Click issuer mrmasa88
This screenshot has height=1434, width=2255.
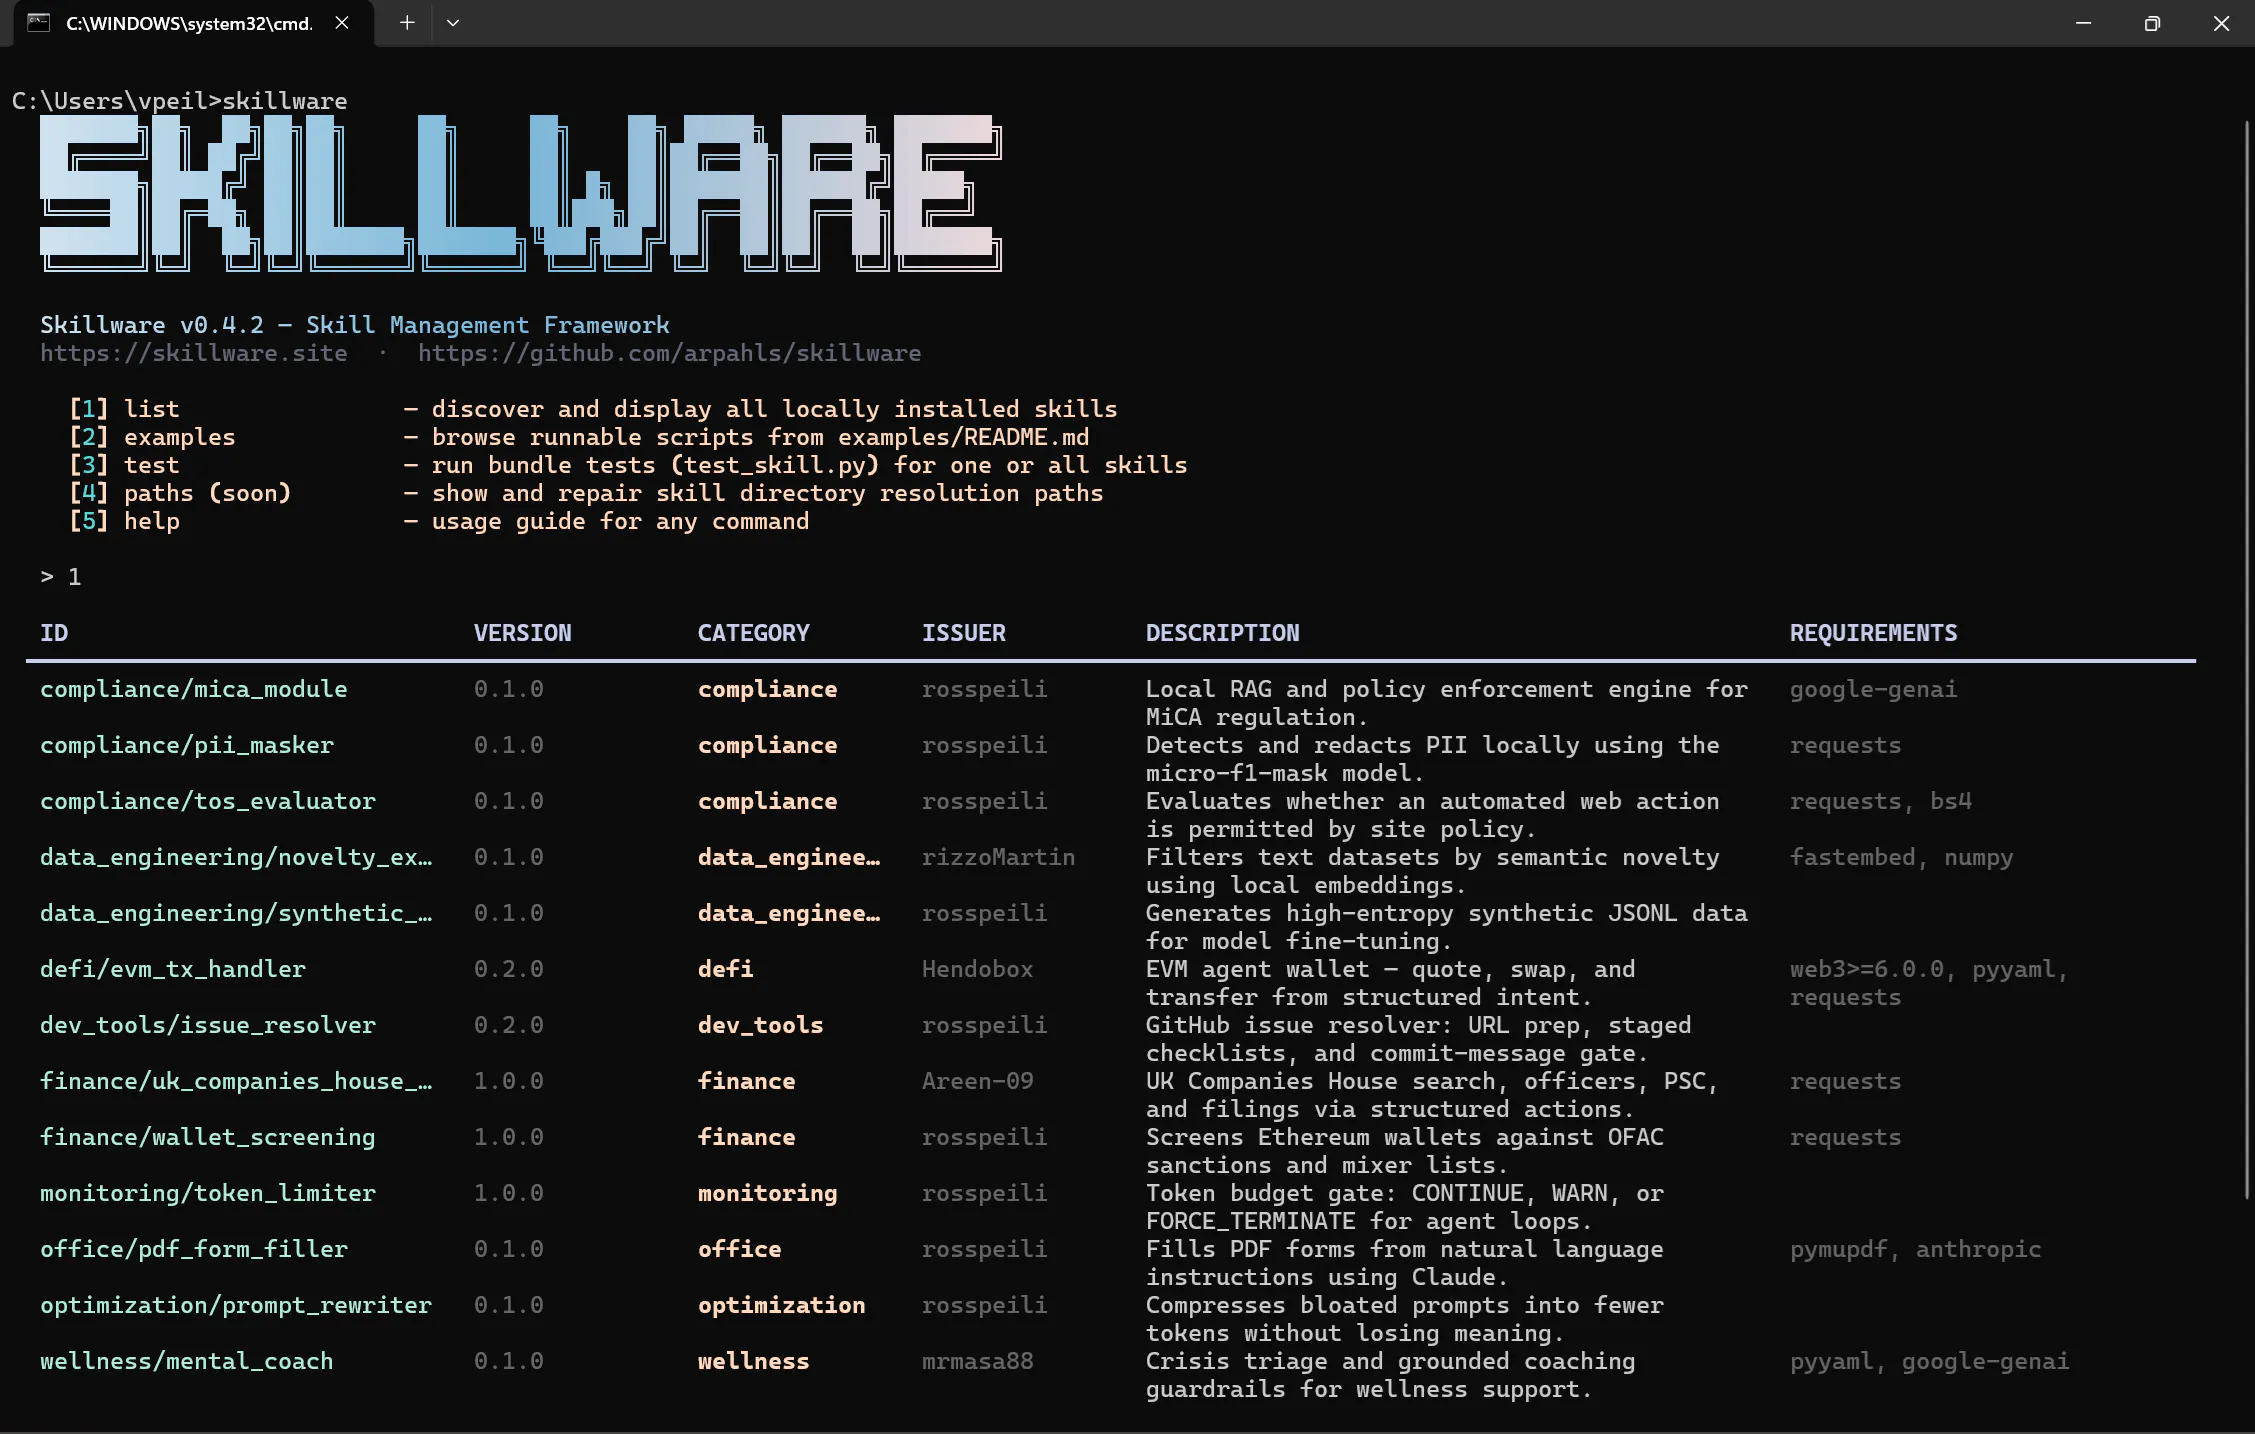pyautogui.click(x=978, y=1361)
